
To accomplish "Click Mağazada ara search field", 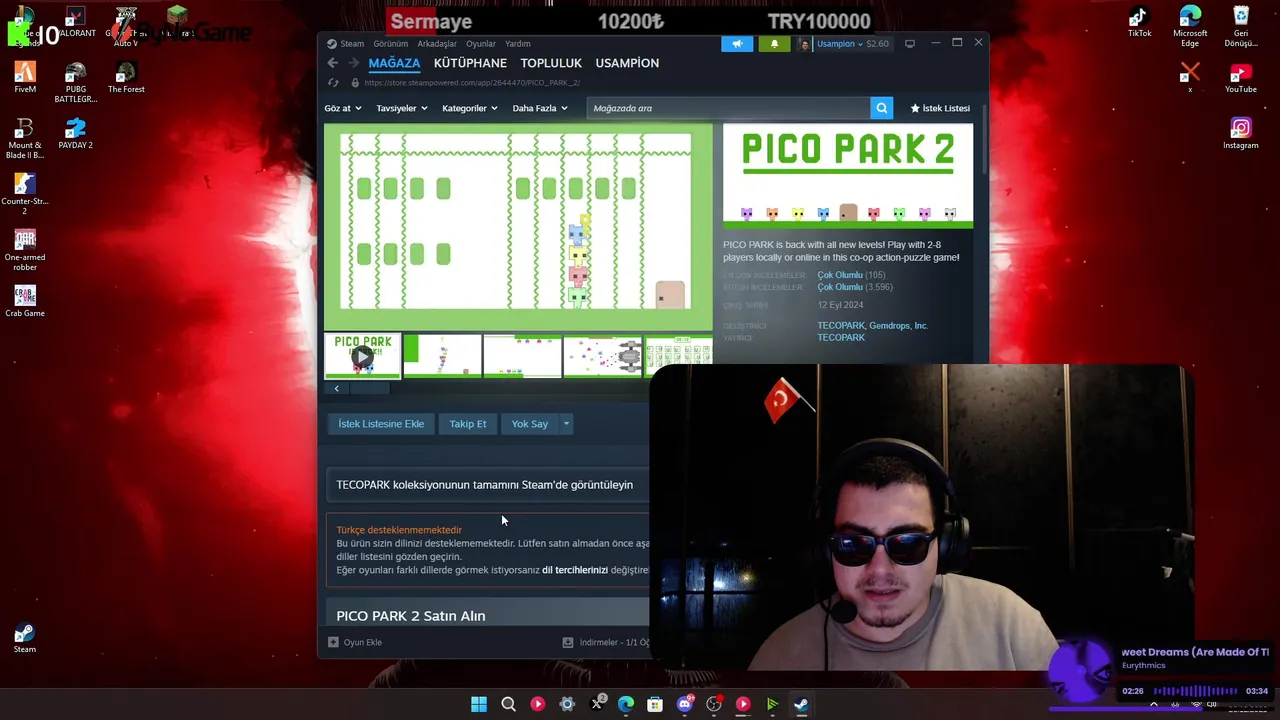I will [x=727, y=108].
